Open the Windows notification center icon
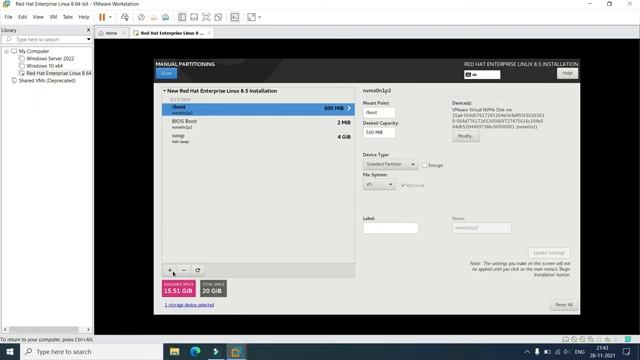 tap(627, 352)
